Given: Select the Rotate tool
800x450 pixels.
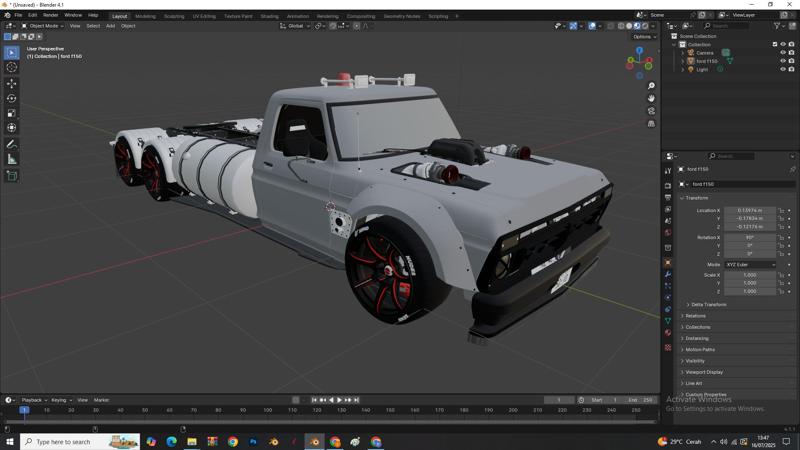Looking at the screenshot, I should [12, 98].
